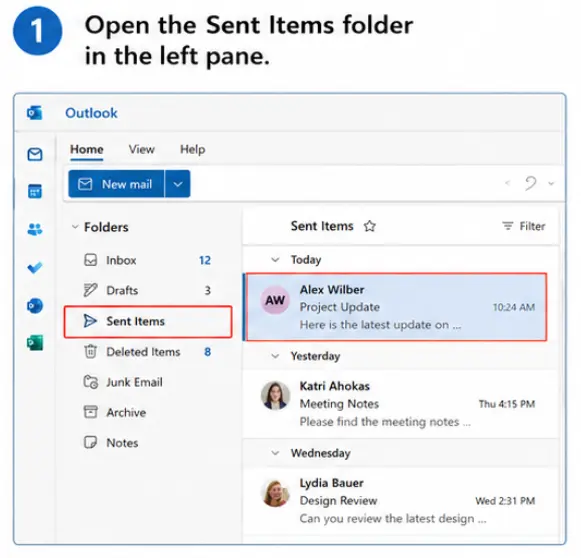Screen dimensions: 581x558
Task: Click the Drafts count 3
Action: coord(208,290)
